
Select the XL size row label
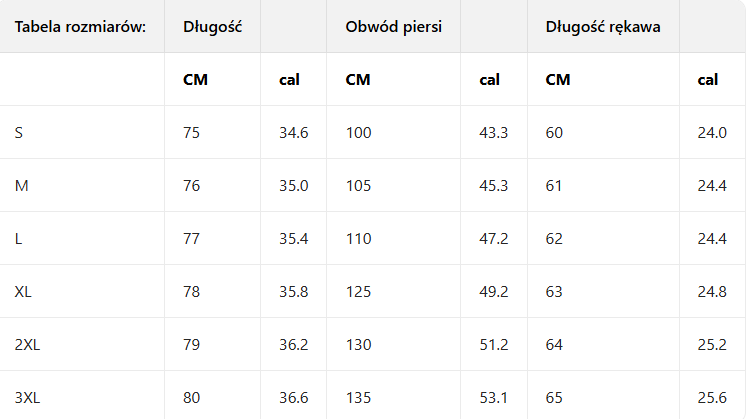(x=23, y=291)
